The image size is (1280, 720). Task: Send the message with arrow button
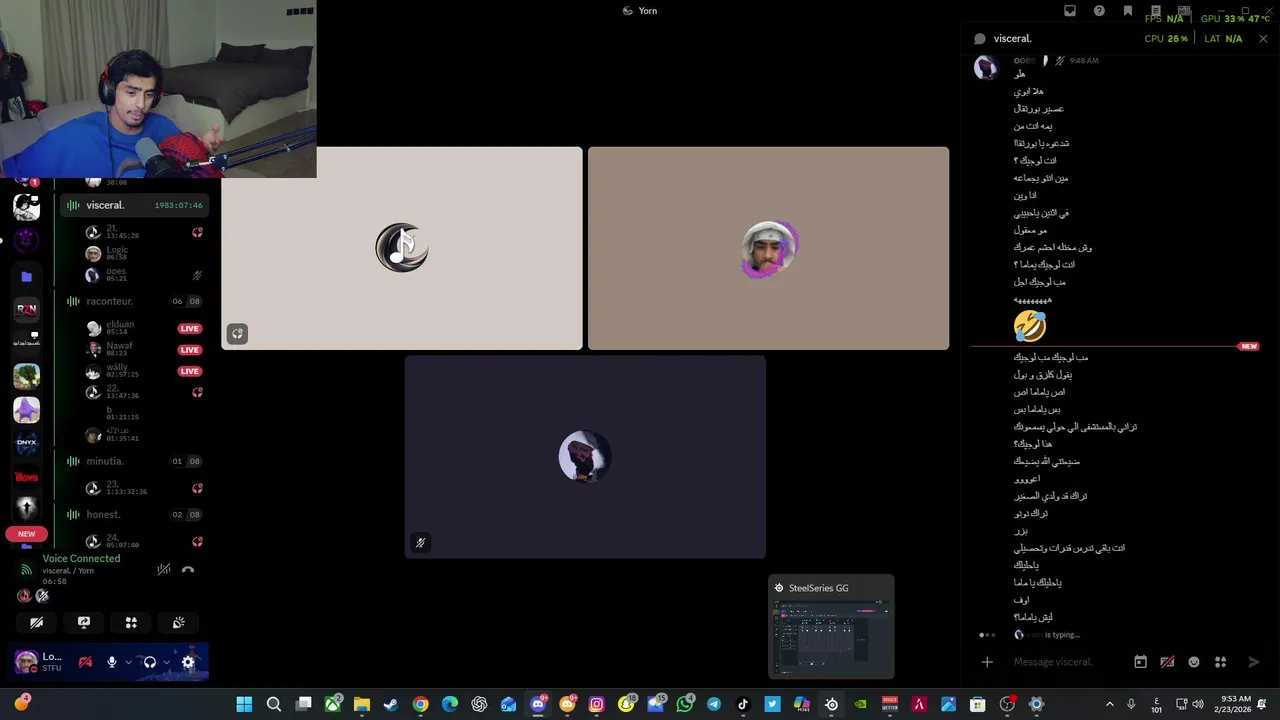pyautogui.click(x=1254, y=662)
